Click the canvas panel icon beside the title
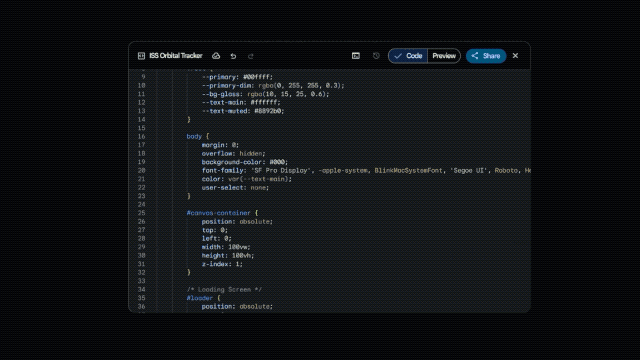The width and height of the screenshot is (640, 360). click(x=141, y=56)
